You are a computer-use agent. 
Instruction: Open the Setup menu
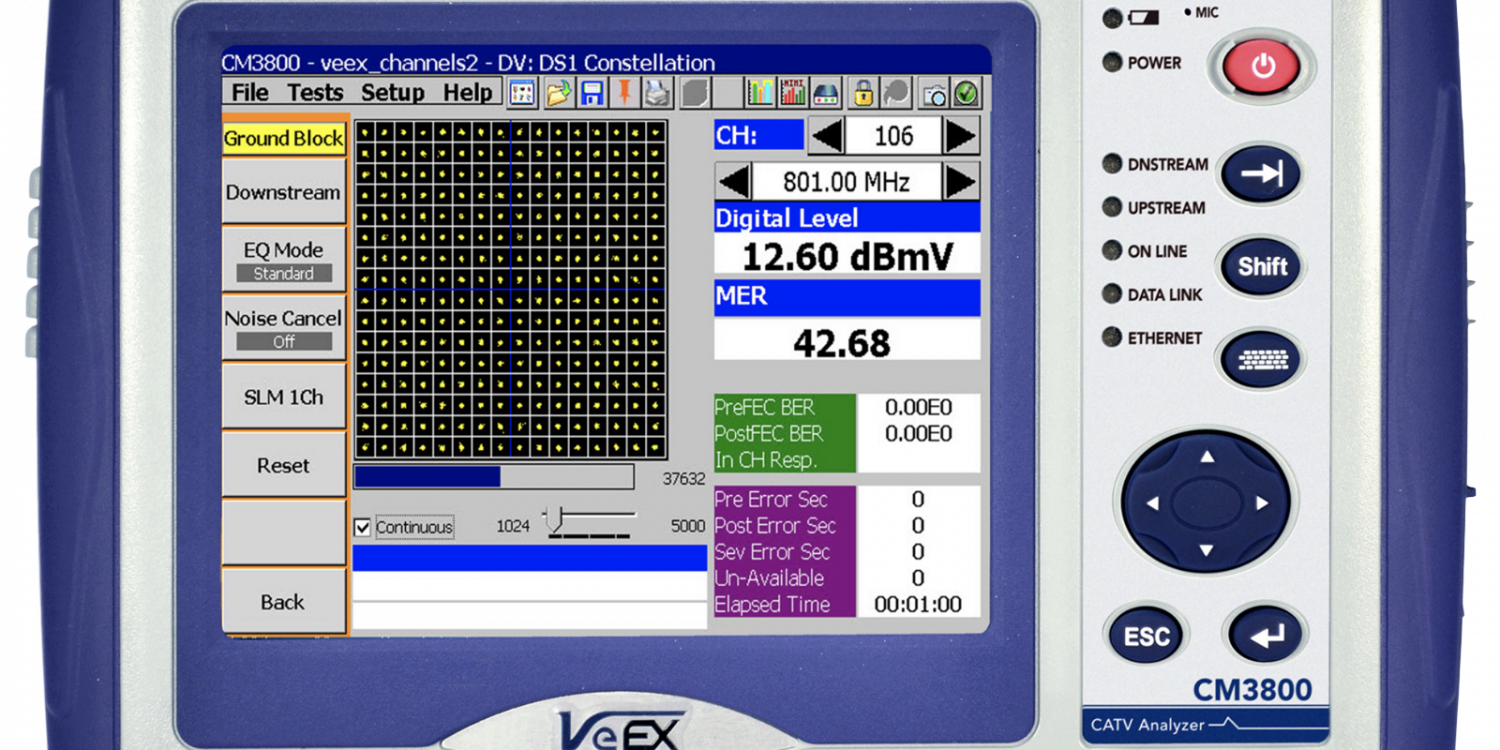(x=393, y=93)
